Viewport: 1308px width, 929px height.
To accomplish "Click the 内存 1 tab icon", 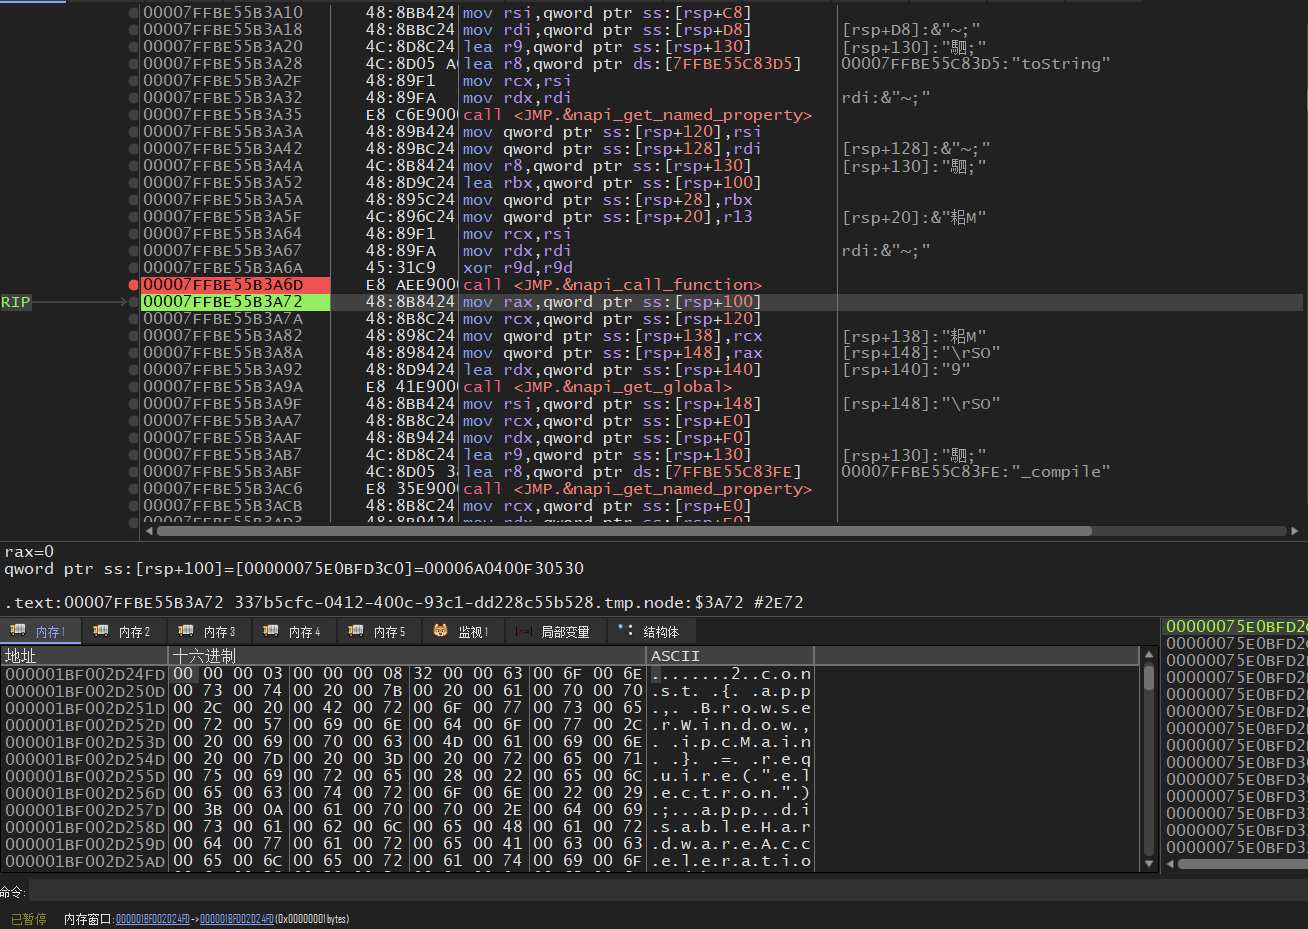I will [x=17, y=631].
